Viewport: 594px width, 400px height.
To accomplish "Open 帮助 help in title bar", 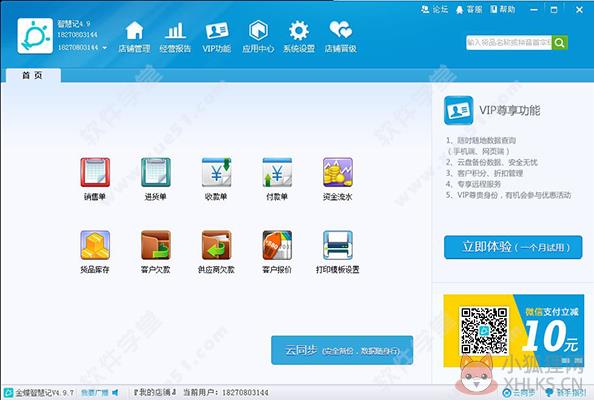I will tap(503, 9).
